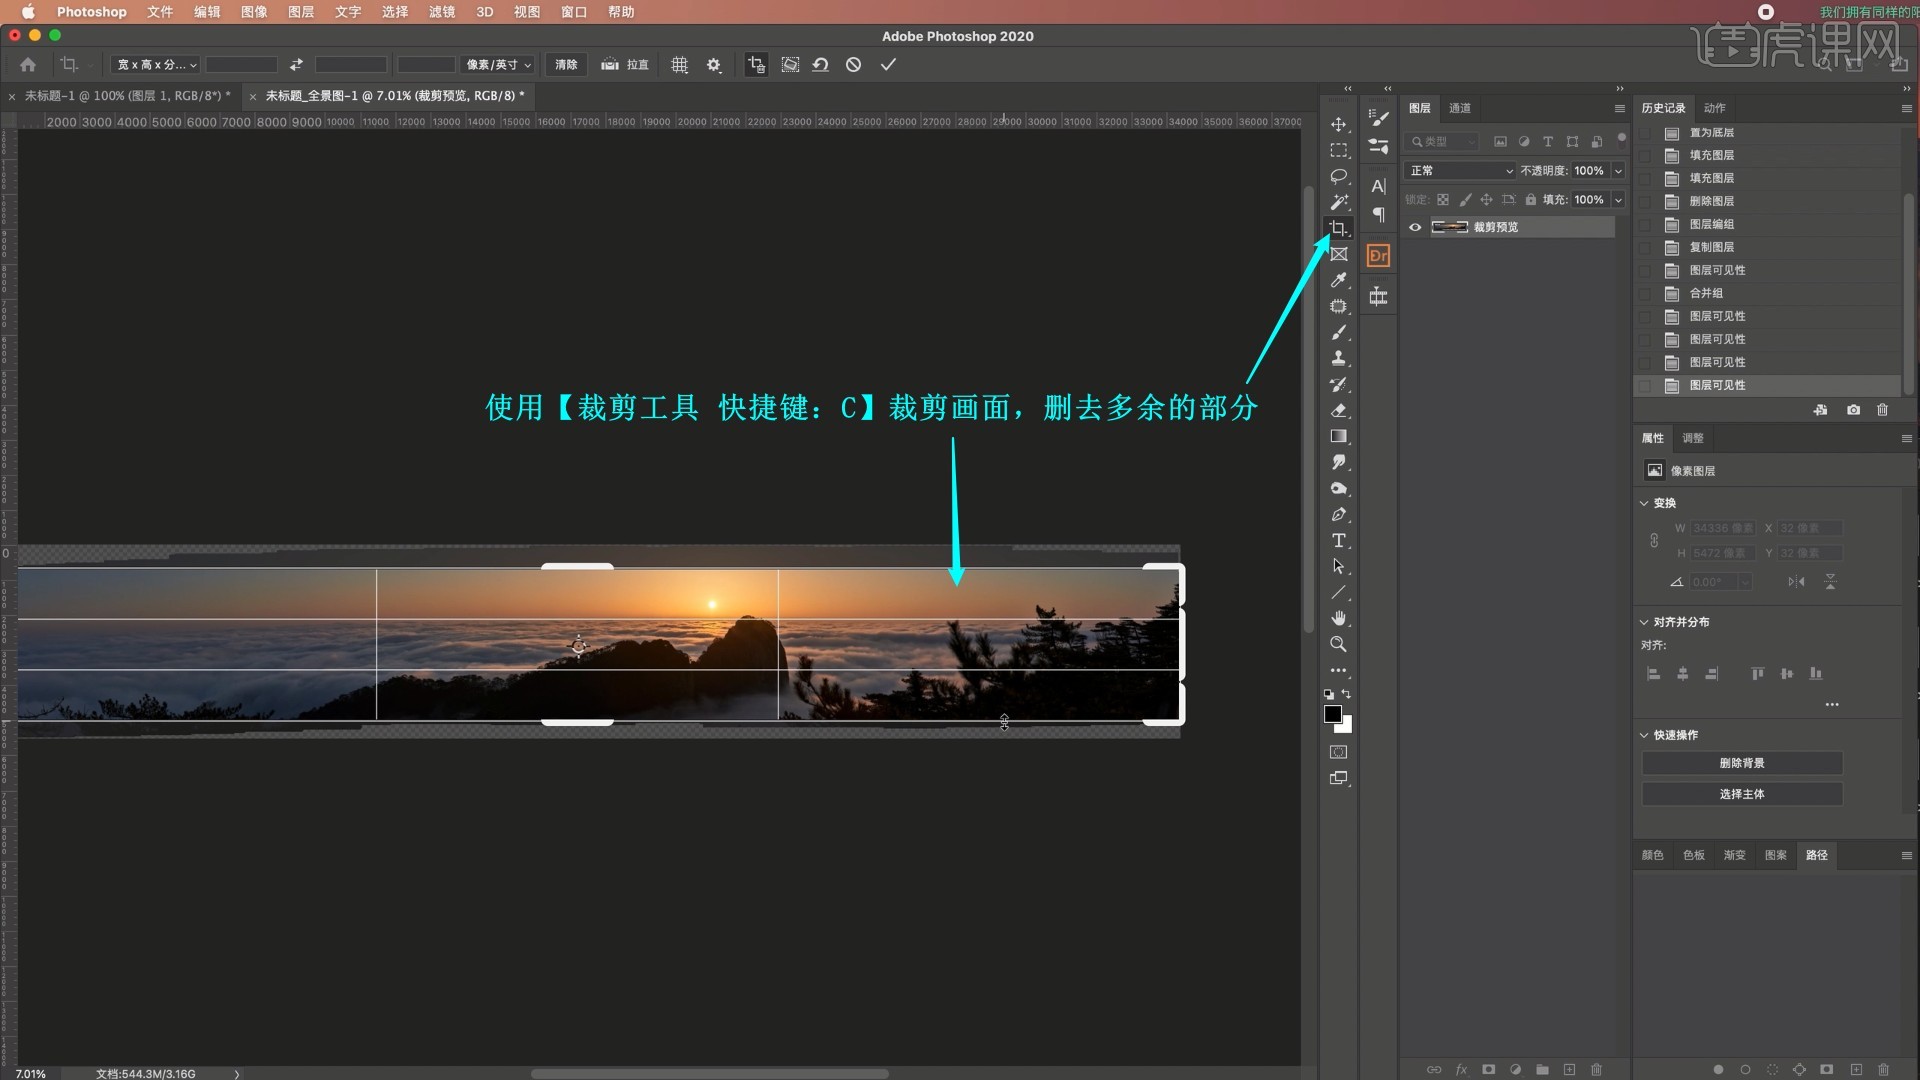Select the Pen tool
The width and height of the screenshot is (1920, 1080).
coord(1338,514)
